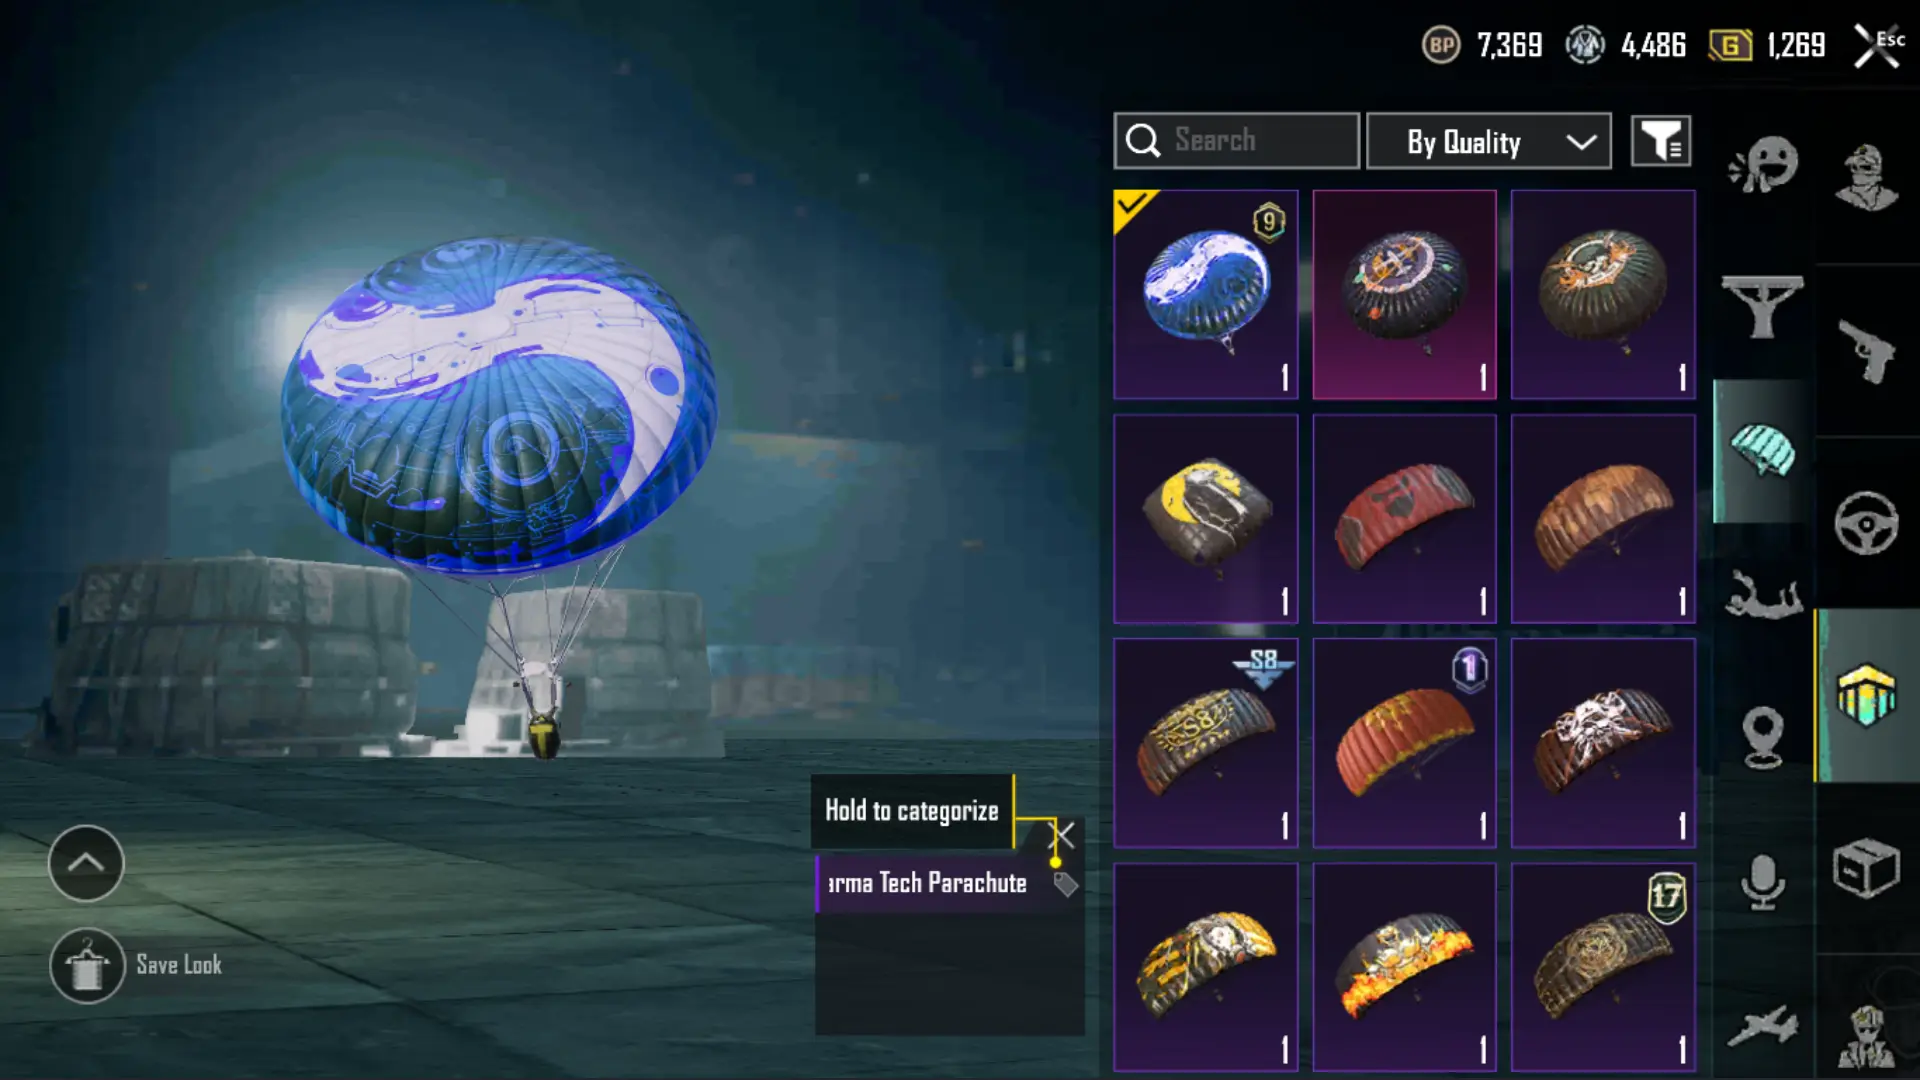The width and height of the screenshot is (1920, 1080).
Task: Expand the up-chevron circle button
Action: 86,863
